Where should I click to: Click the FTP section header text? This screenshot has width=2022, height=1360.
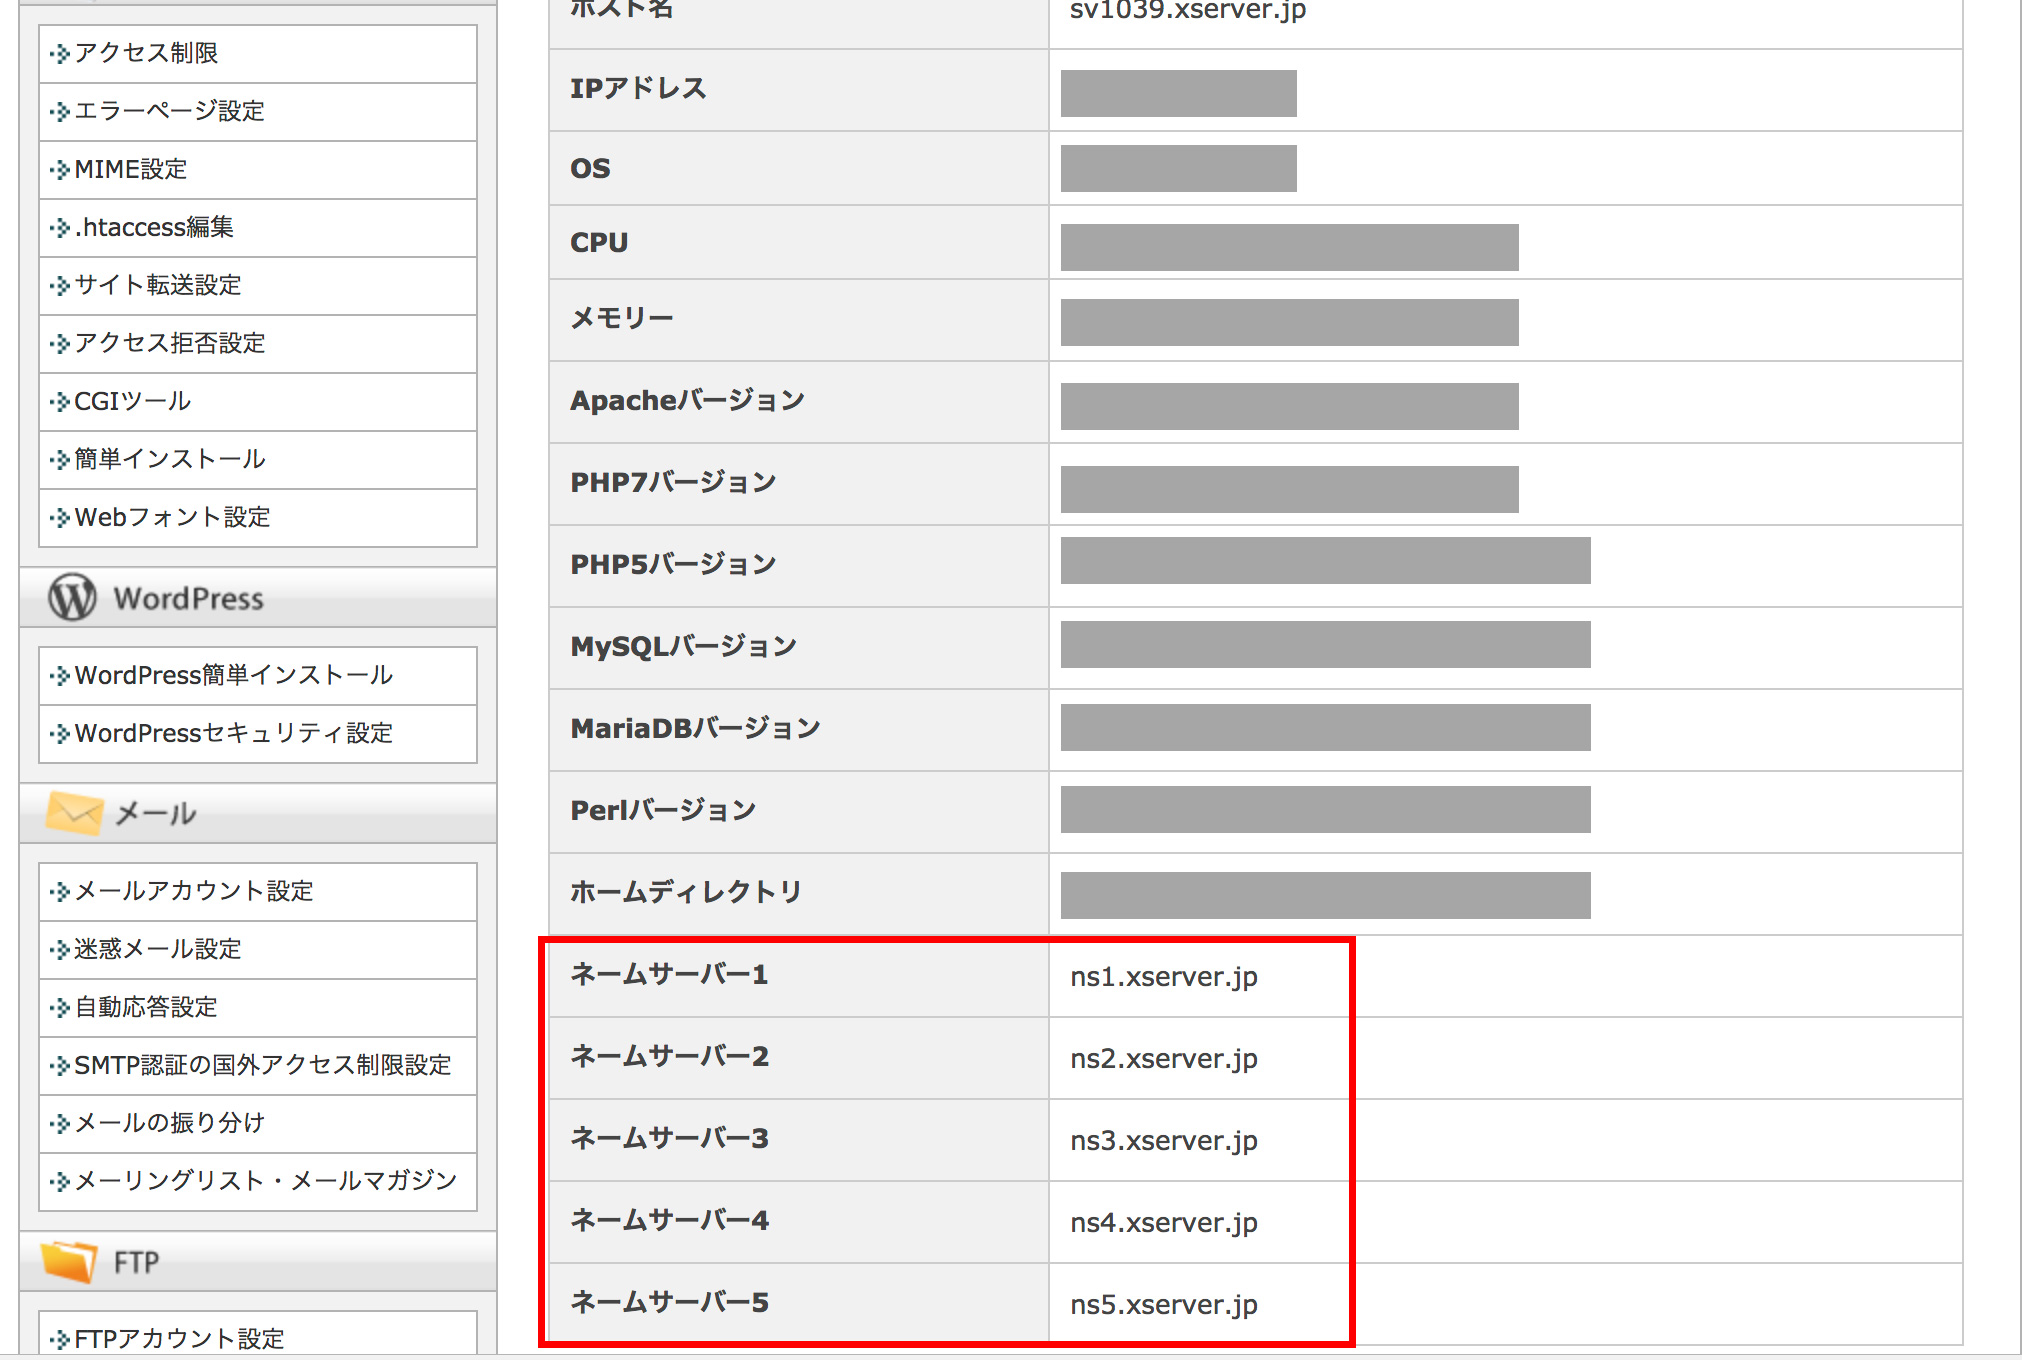click(x=136, y=1262)
